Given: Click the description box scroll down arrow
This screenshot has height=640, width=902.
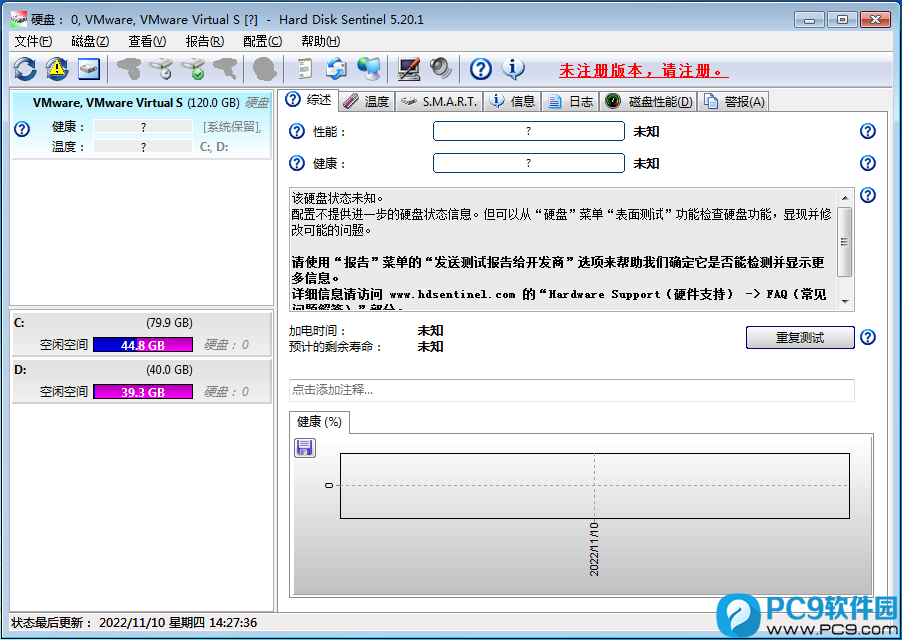Looking at the screenshot, I should 844,301.
